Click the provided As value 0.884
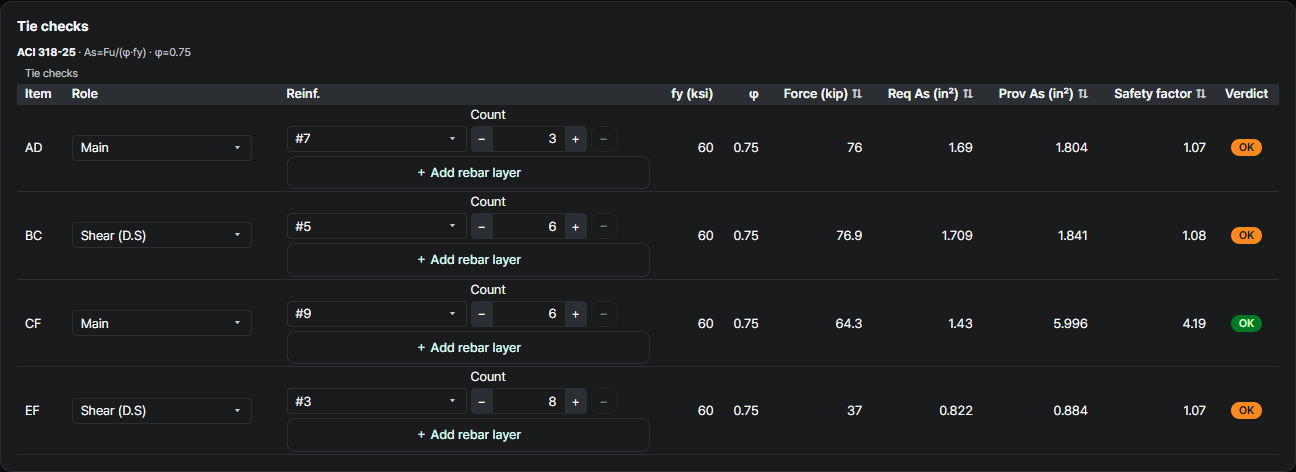 click(x=1070, y=411)
